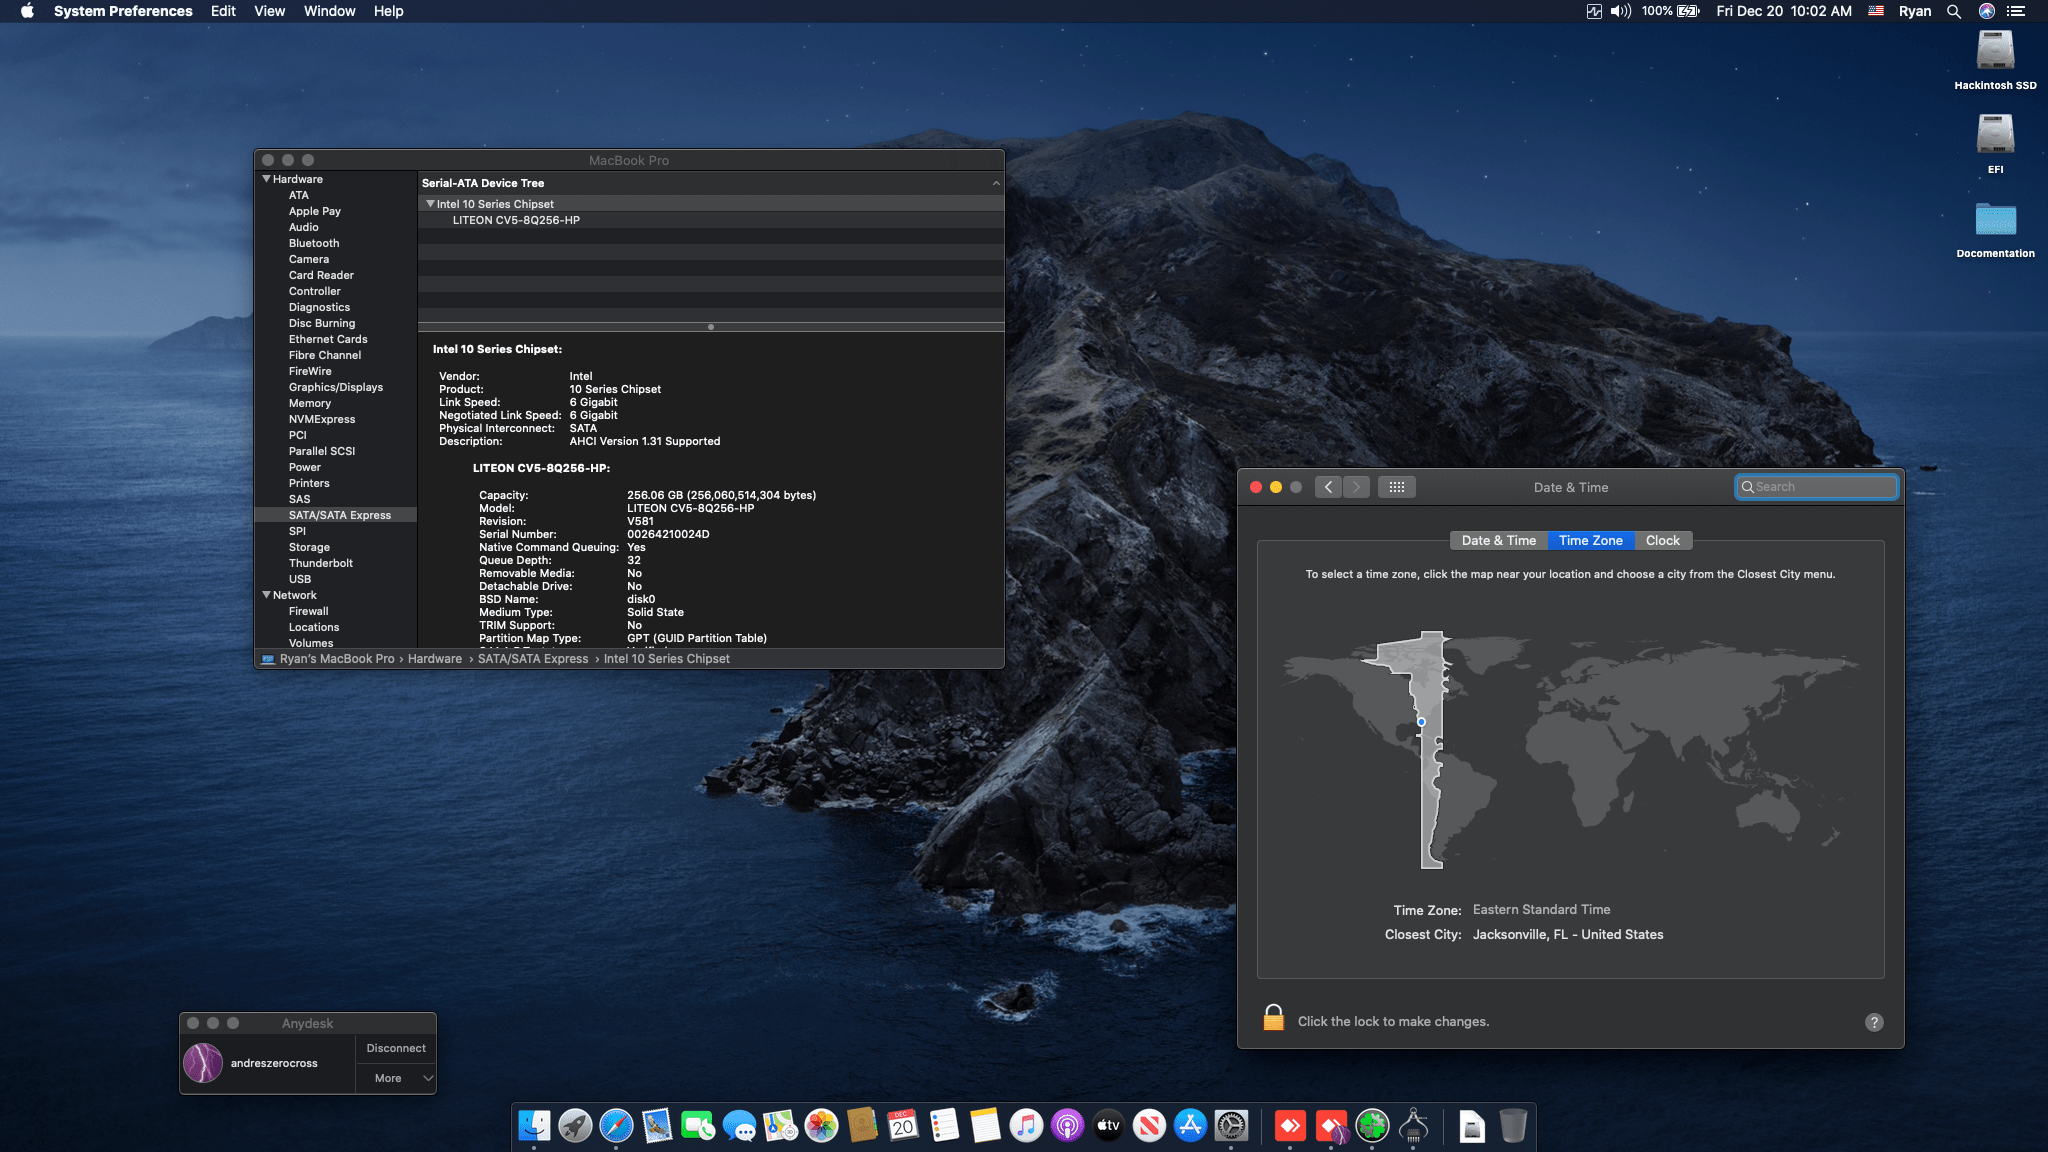
Task: Select USB in Hardware sidebar
Action: (300, 579)
